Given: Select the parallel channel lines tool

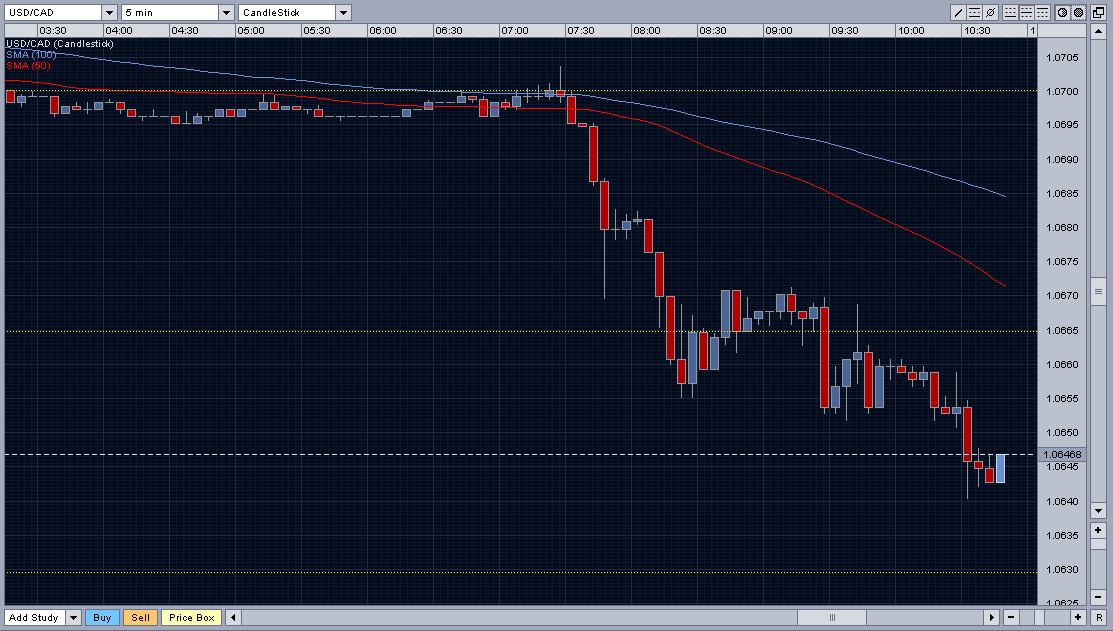Looking at the screenshot, I should pos(975,12).
